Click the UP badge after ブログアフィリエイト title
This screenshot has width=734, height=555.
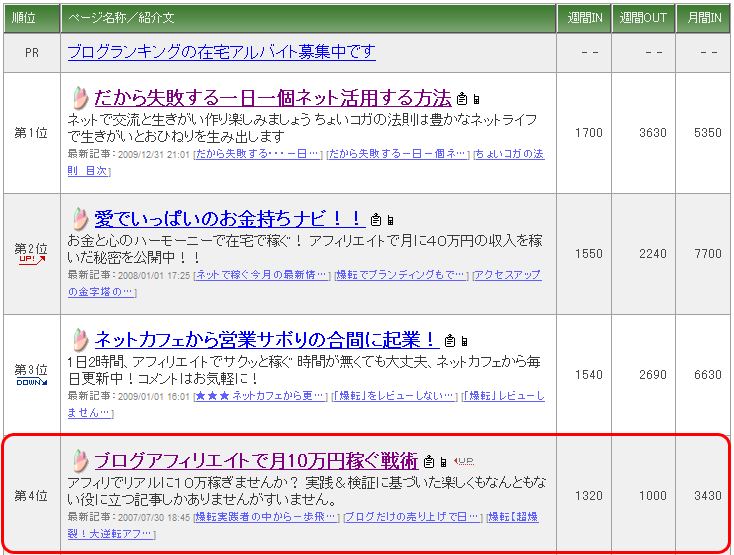click(x=464, y=461)
